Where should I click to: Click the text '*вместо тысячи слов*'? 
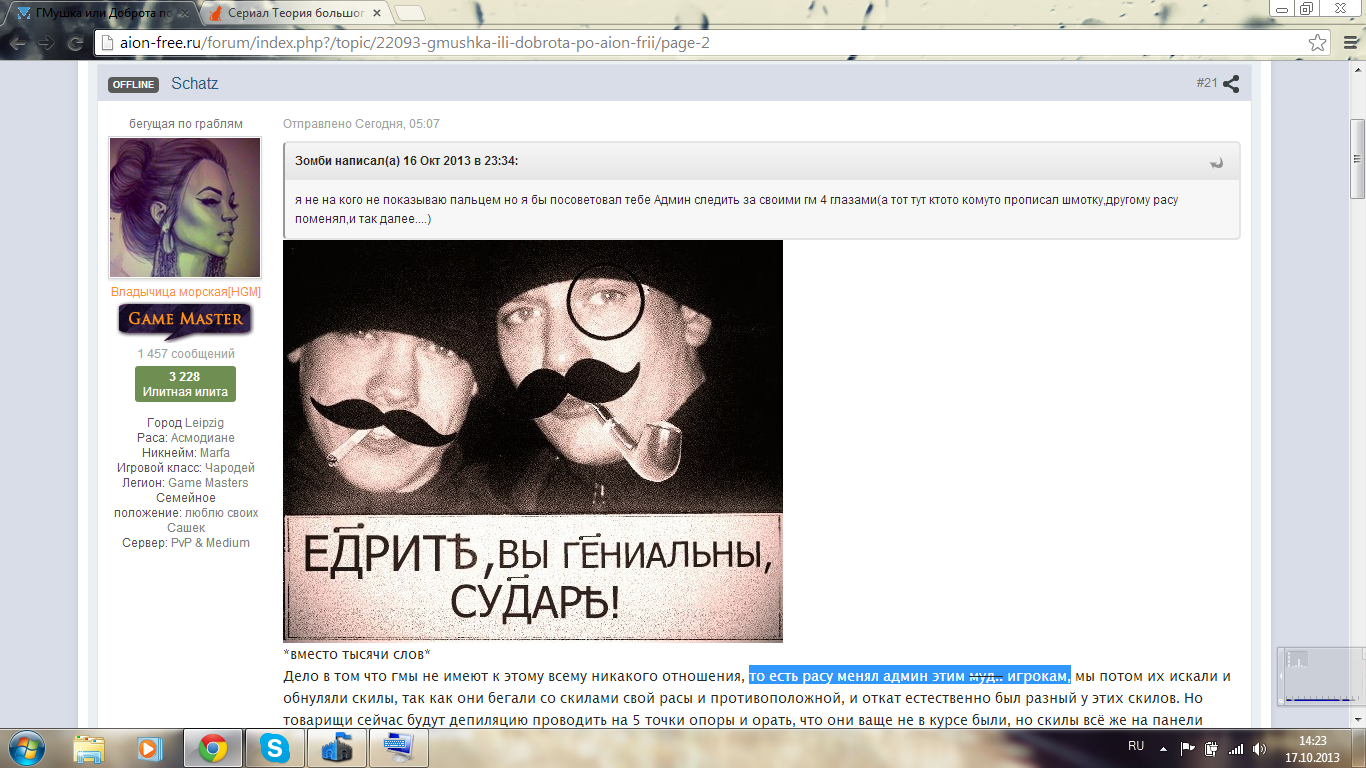pyautogui.click(x=357, y=655)
